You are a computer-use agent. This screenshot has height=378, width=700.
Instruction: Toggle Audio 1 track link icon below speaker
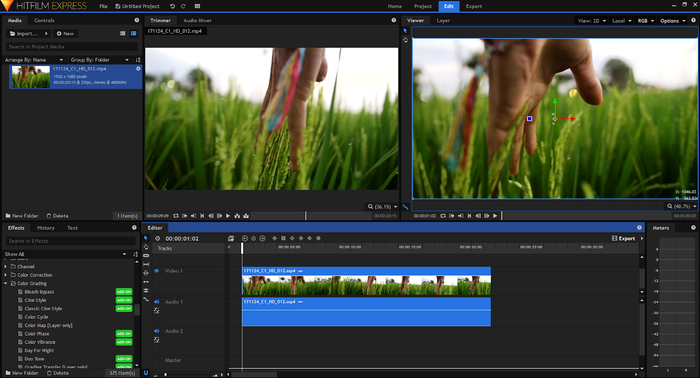[x=157, y=311]
